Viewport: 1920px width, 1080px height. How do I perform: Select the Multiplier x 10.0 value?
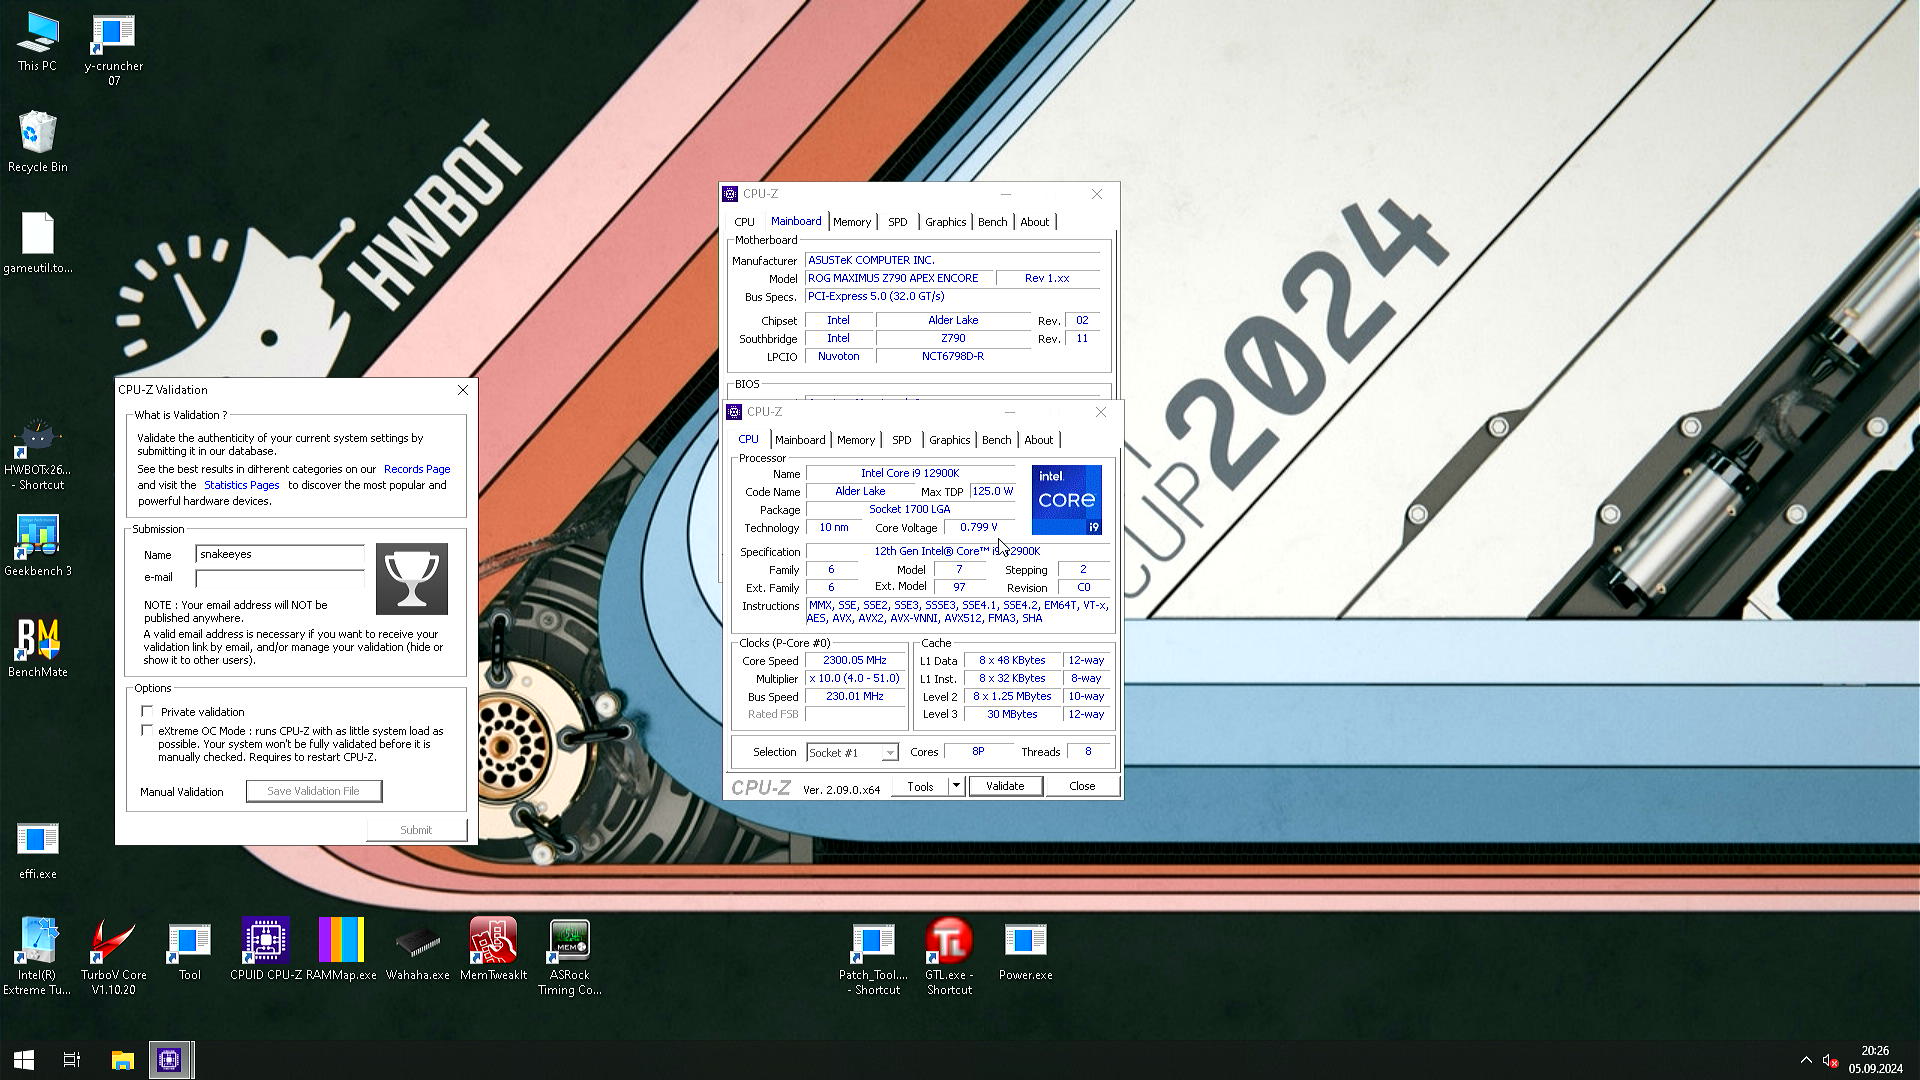[x=855, y=678]
